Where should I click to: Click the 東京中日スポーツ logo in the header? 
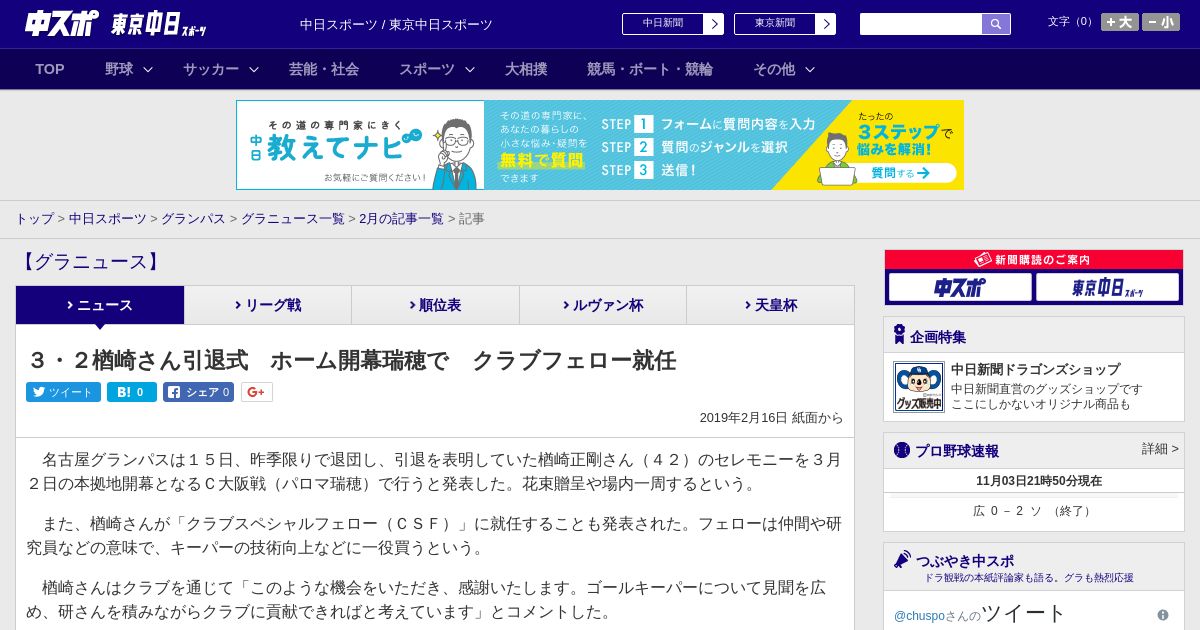coord(159,24)
